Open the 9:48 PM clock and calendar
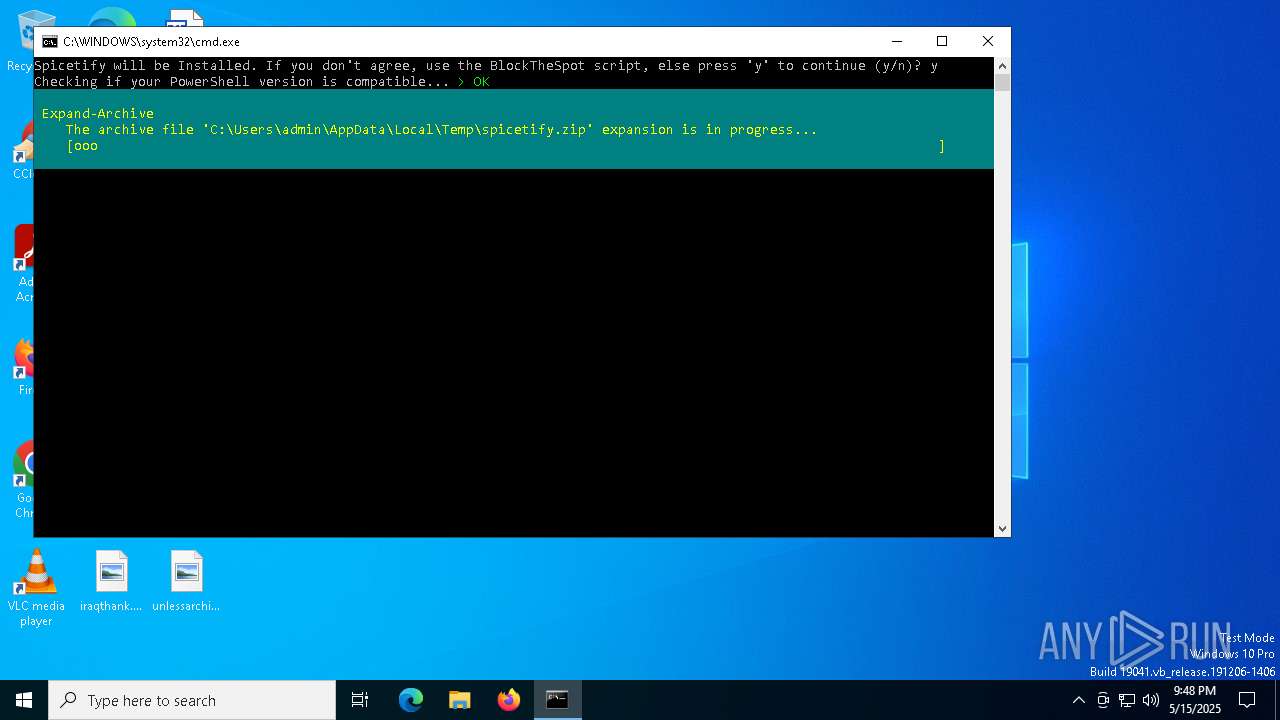 click(1195, 700)
